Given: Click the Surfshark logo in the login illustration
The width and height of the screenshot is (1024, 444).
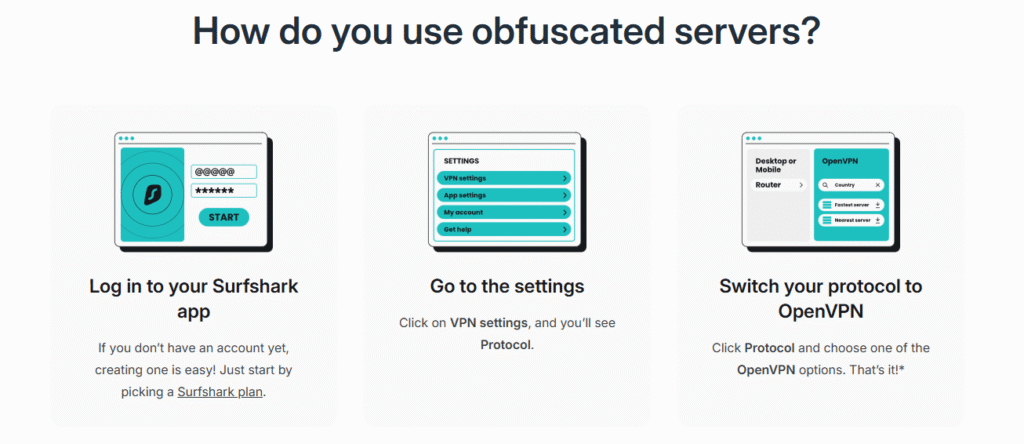Looking at the screenshot, I should point(153,194).
